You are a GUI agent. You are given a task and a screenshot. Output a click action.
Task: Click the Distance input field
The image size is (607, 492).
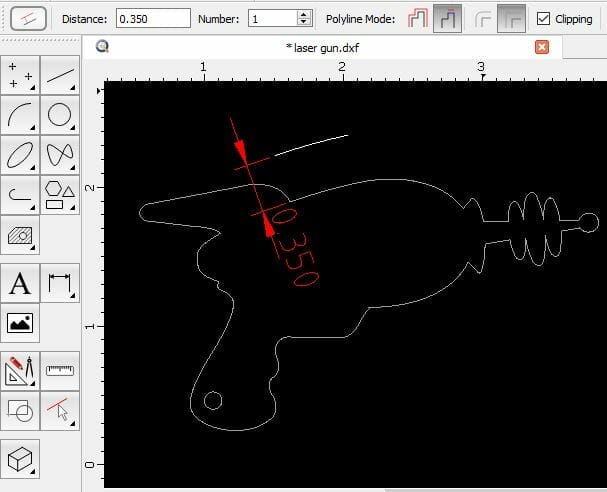pyautogui.click(x=153, y=19)
